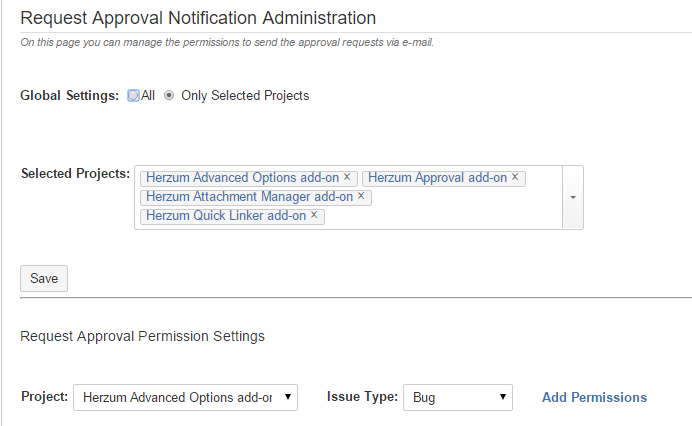Image resolution: width=692 pixels, height=426 pixels.
Task: Remove Herzum Quick Linker add-on tag
Action: (x=314, y=215)
